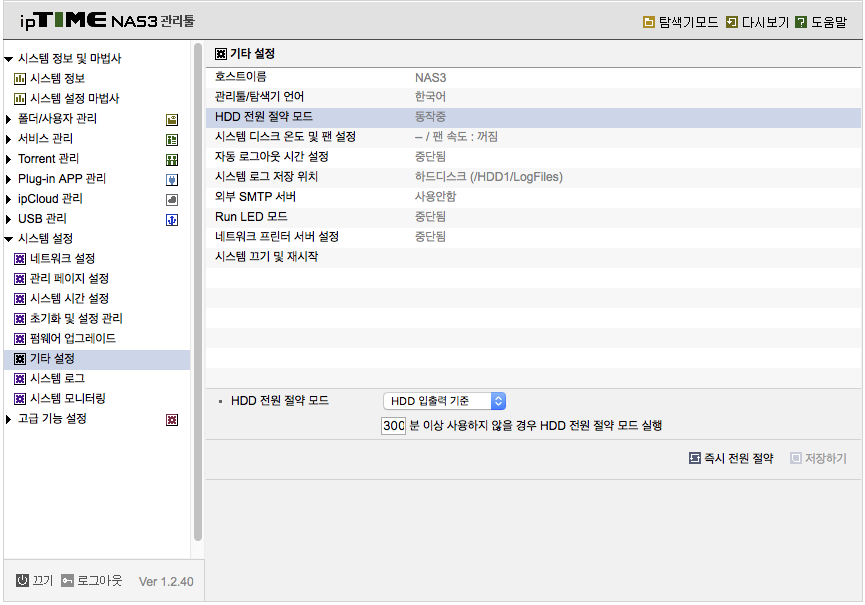Click the 고급 기능 설정 red icon
Image resolution: width=865 pixels, height=605 pixels.
(x=172, y=420)
